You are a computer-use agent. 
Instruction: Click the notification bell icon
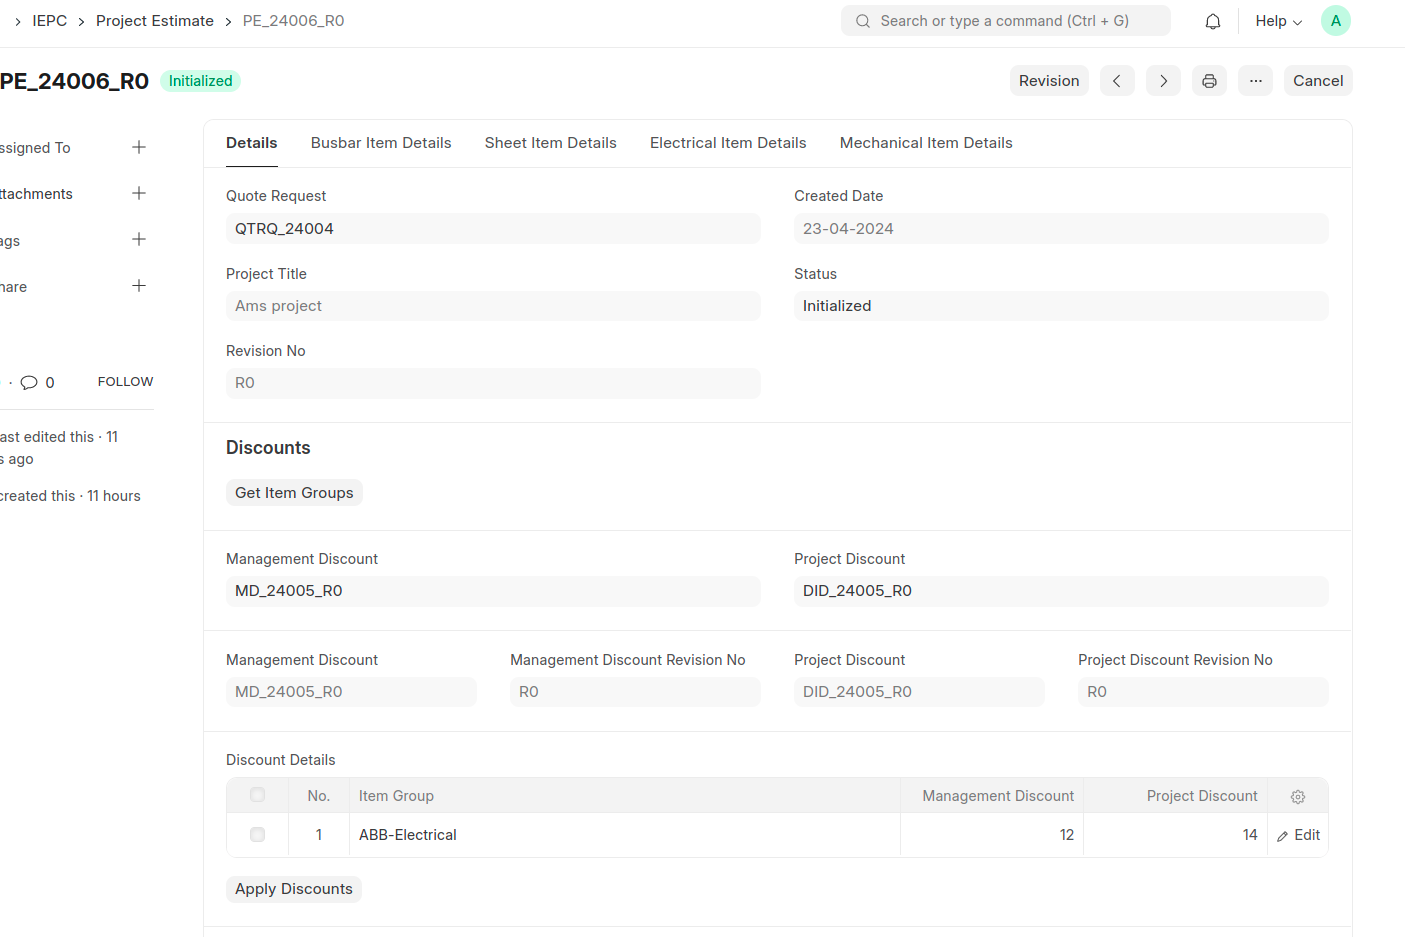[1212, 20]
